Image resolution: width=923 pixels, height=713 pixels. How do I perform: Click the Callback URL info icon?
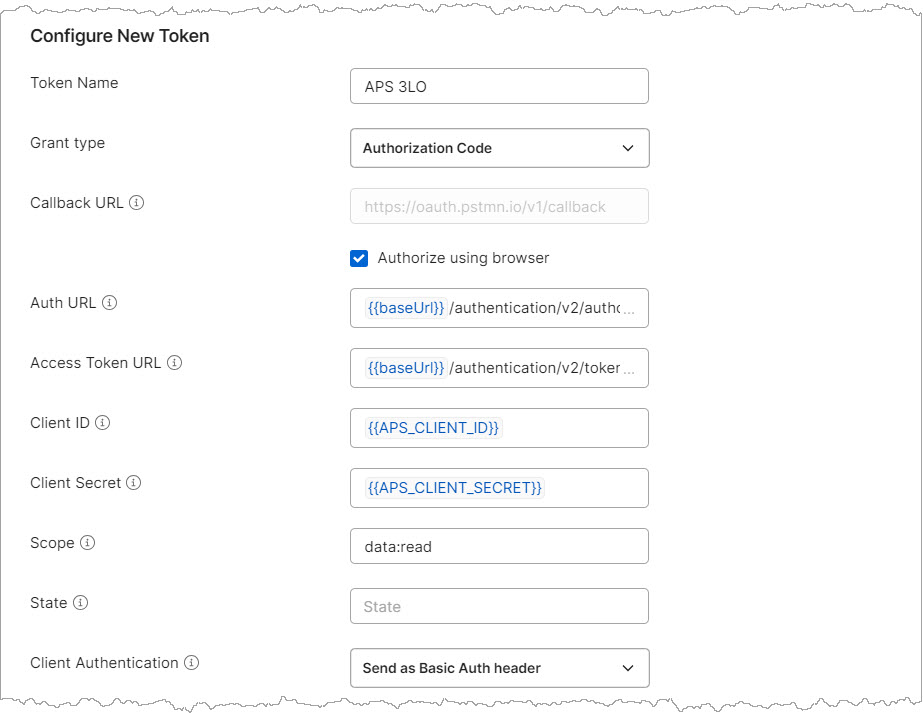pos(137,203)
